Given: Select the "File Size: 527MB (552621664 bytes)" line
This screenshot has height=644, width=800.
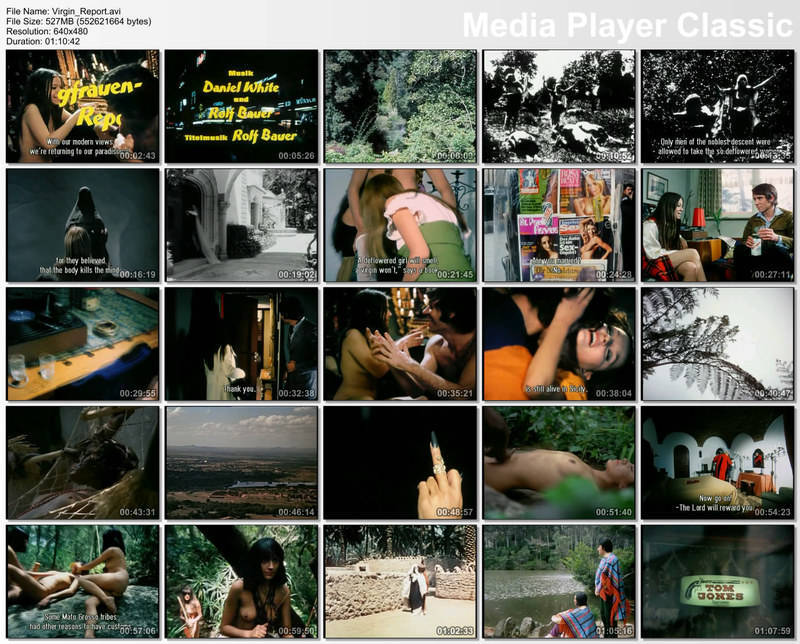Looking at the screenshot, I should pyautogui.click(x=79, y=21).
